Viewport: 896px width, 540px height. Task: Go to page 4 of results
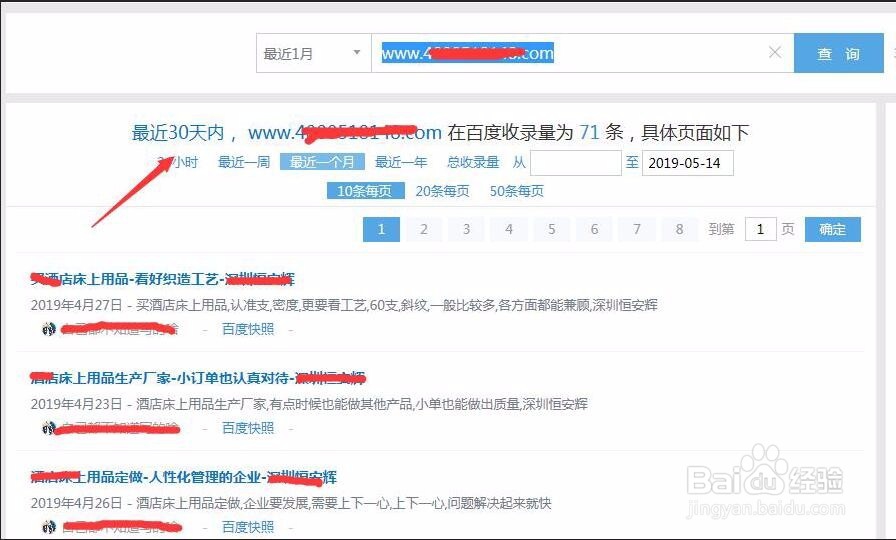[509, 229]
